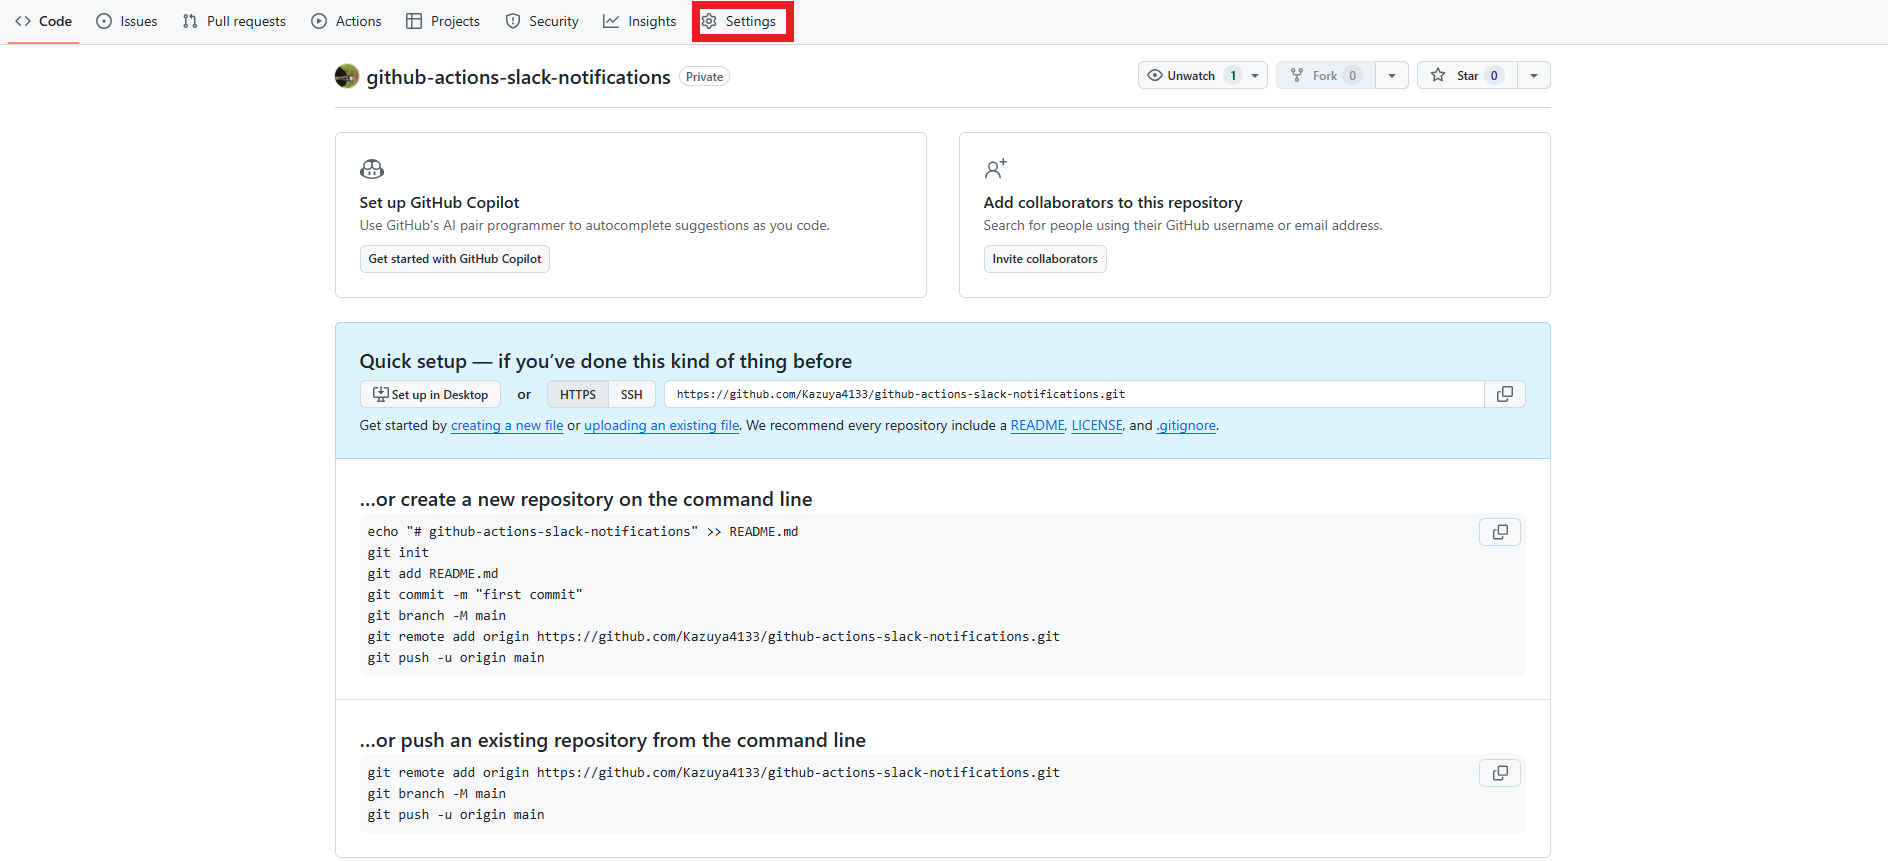Screen dimensions: 1888x861
Task: Click '...or create a new repository' heading
Action: pos(586,499)
